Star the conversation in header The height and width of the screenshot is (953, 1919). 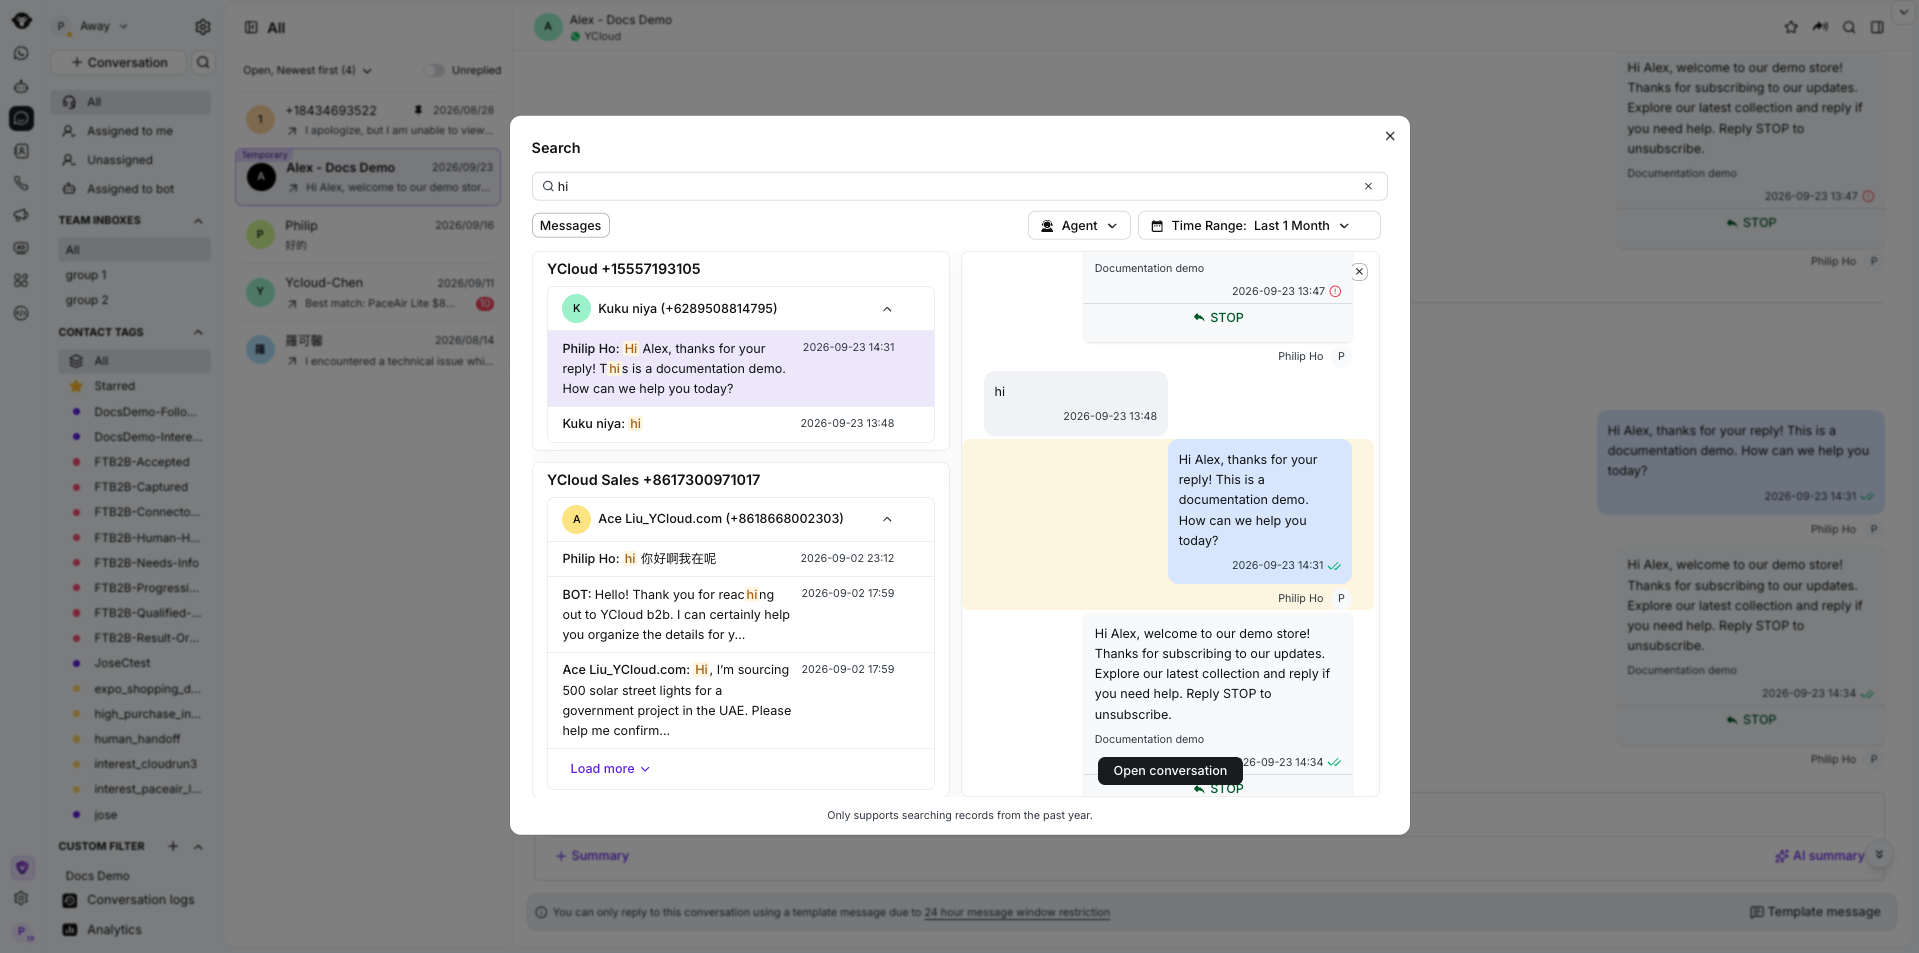1790,28
